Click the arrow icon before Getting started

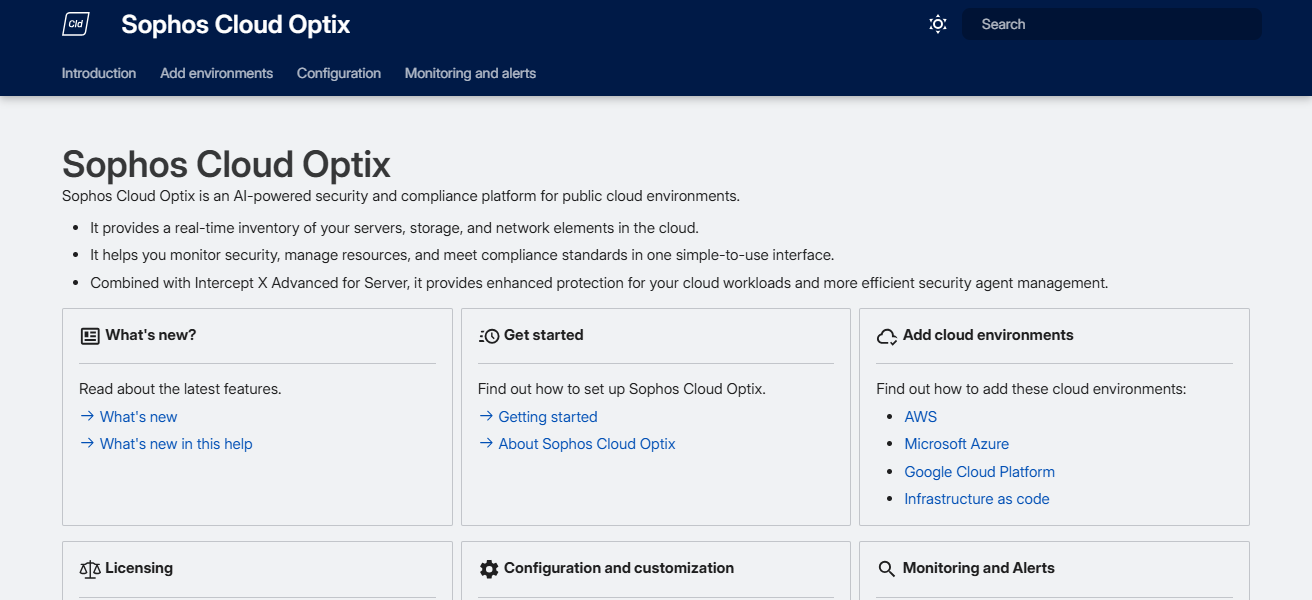(x=484, y=417)
